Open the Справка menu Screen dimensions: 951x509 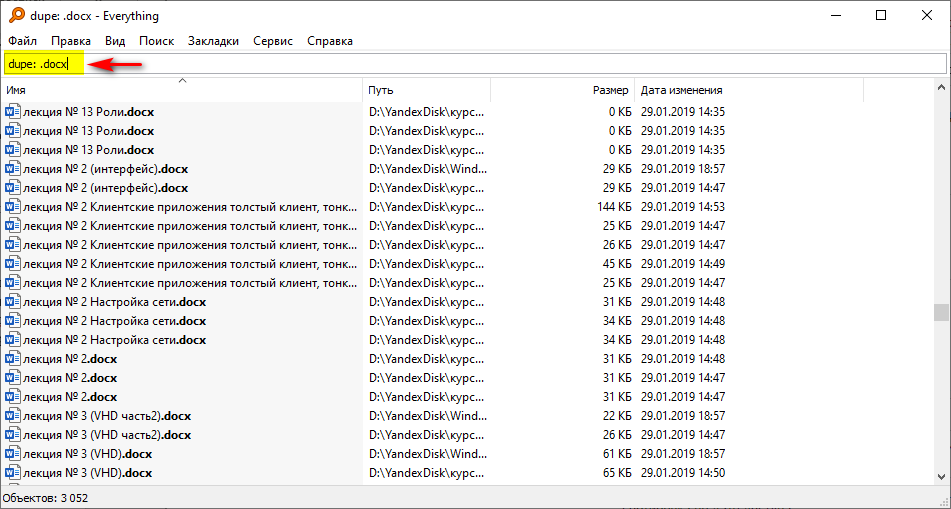click(329, 41)
